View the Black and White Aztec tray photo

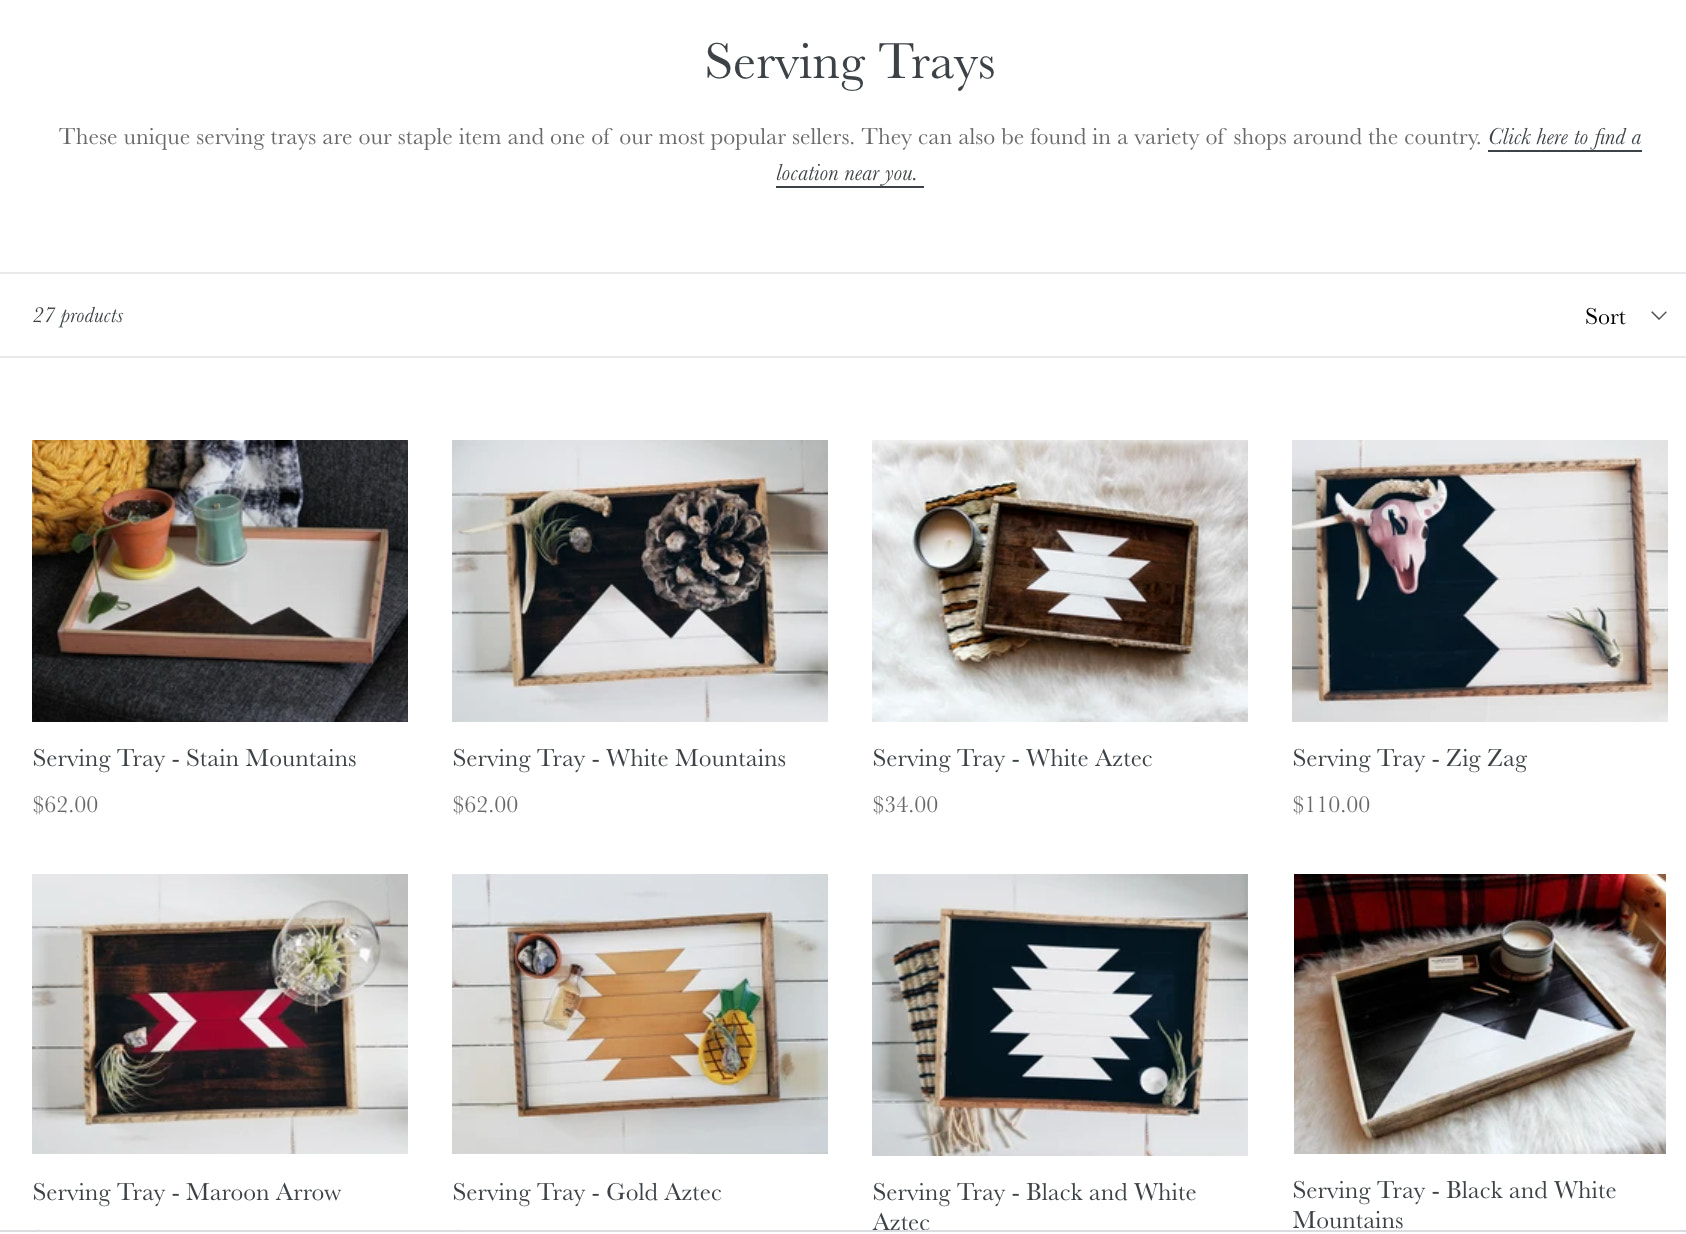[1060, 1015]
